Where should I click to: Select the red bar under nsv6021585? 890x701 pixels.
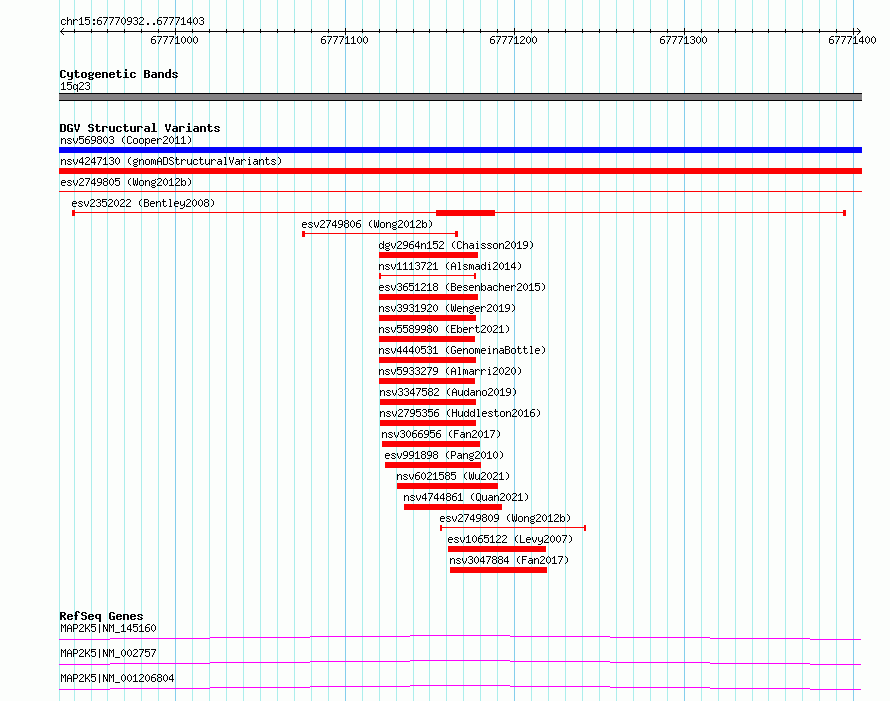447,486
